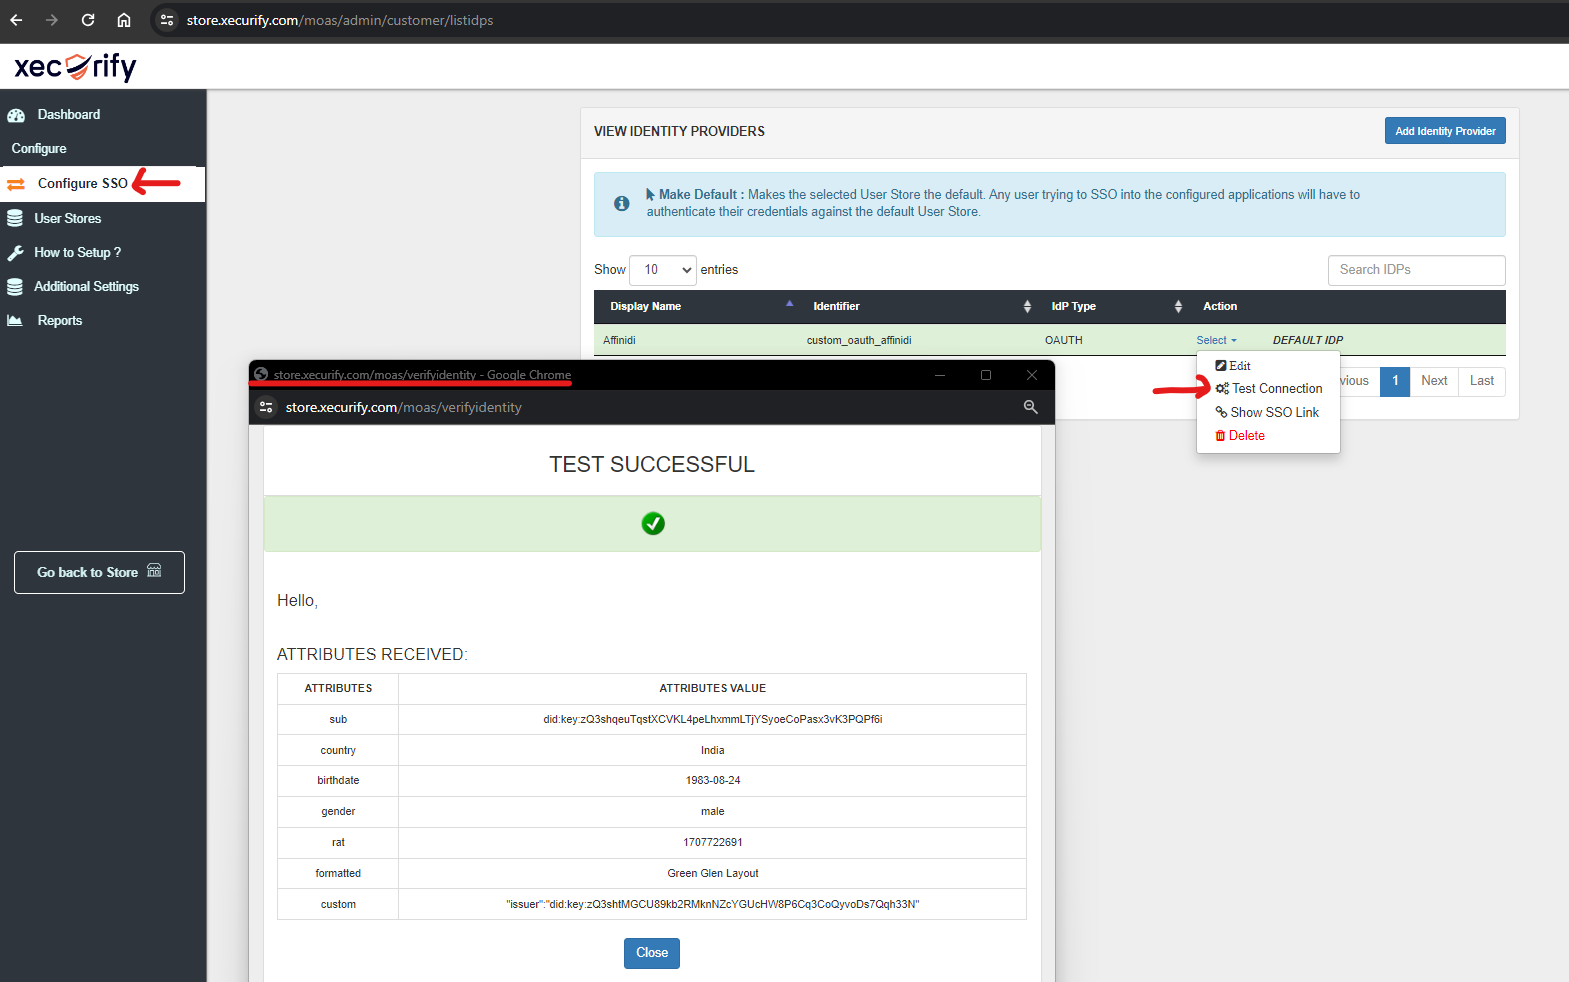Click the Reports chart icon
Image resolution: width=1569 pixels, height=982 pixels.
tap(15, 321)
